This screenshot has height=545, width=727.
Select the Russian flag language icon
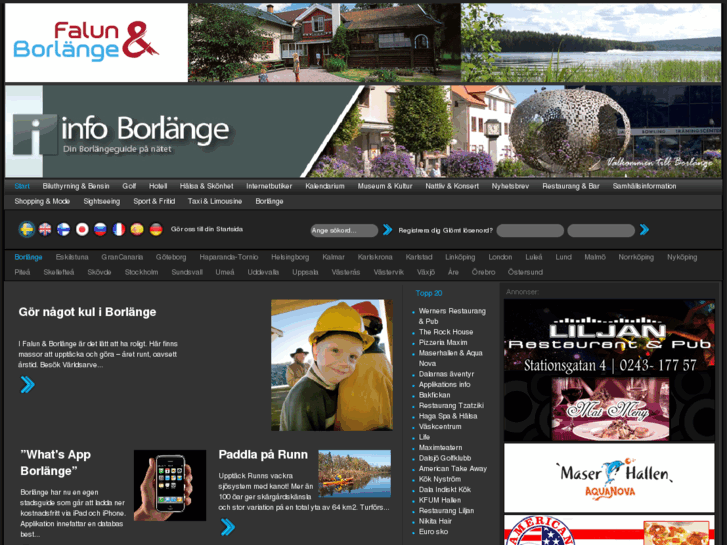click(101, 229)
